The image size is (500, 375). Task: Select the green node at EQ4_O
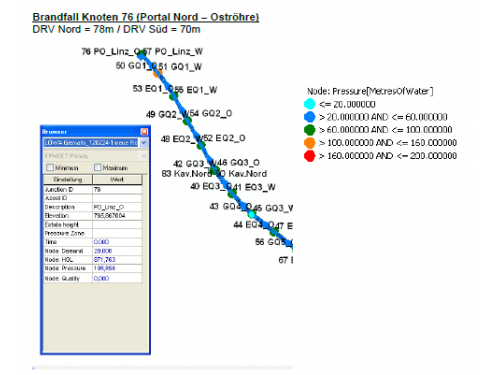274,231
